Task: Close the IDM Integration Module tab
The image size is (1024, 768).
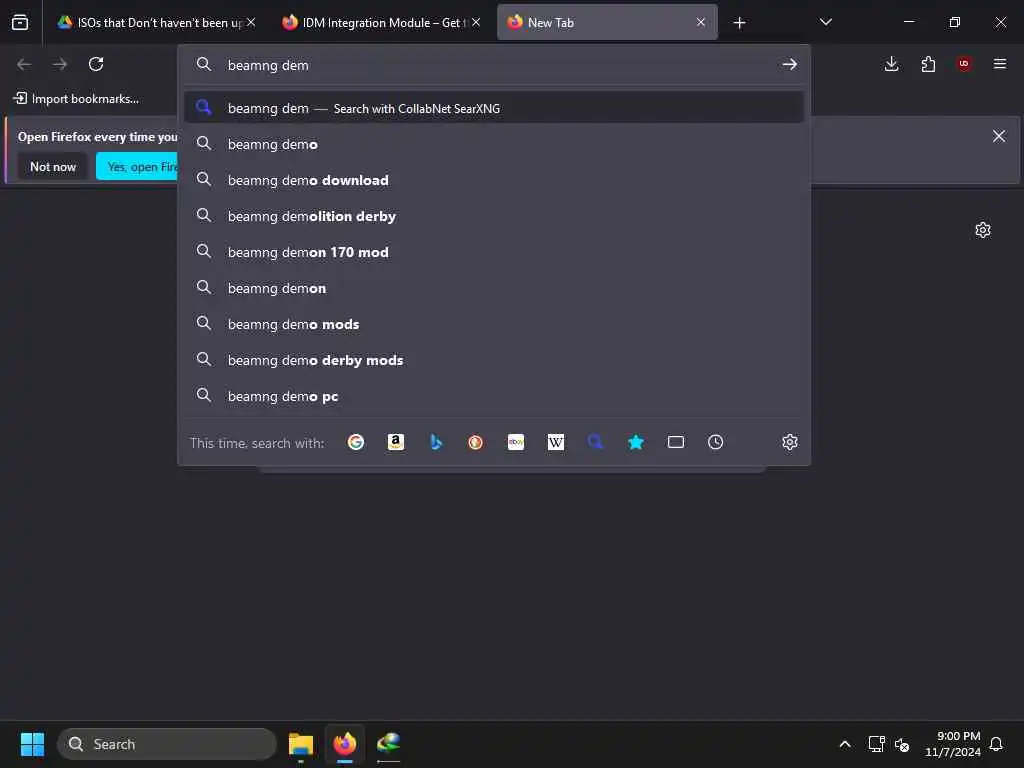Action: tap(476, 22)
